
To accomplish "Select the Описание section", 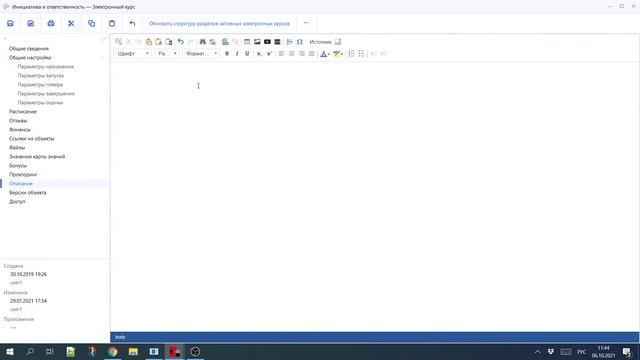I will tap(21, 184).
